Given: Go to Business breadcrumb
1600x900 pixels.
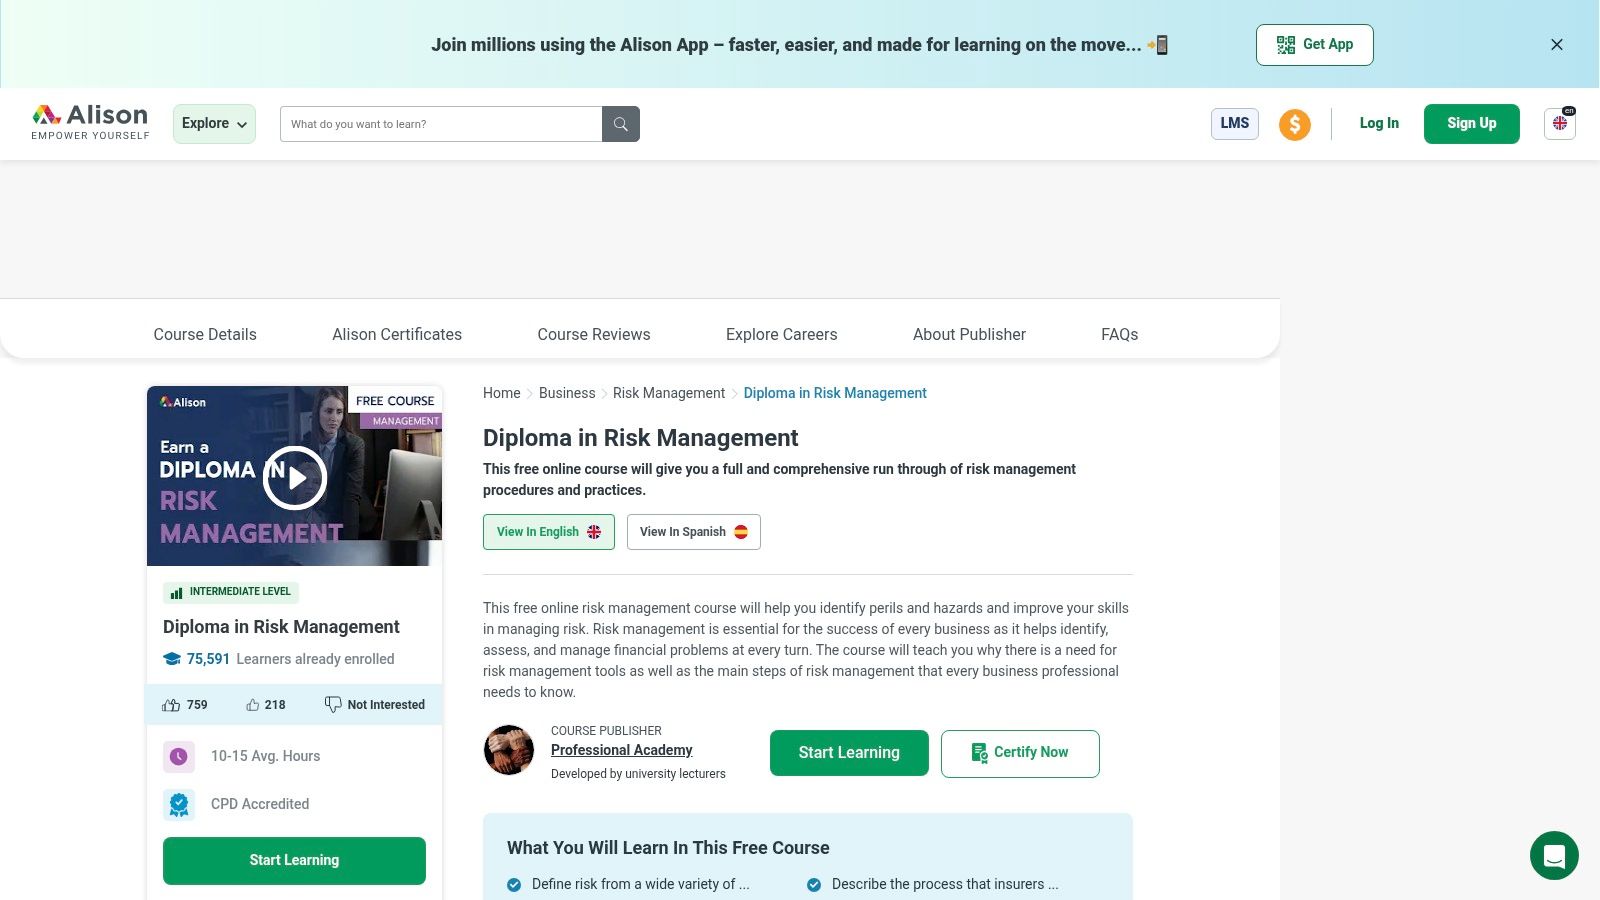Looking at the screenshot, I should pyautogui.click(x=567, y=393).
